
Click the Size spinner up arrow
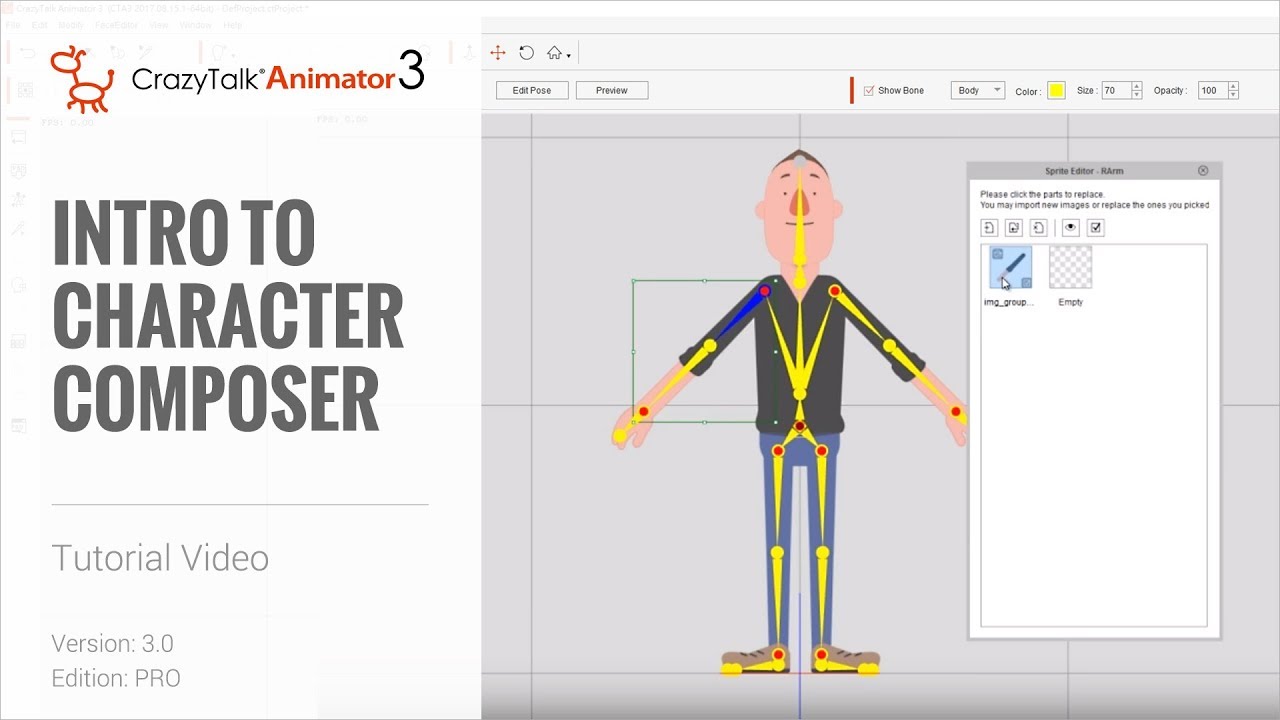click(1137, 85)
